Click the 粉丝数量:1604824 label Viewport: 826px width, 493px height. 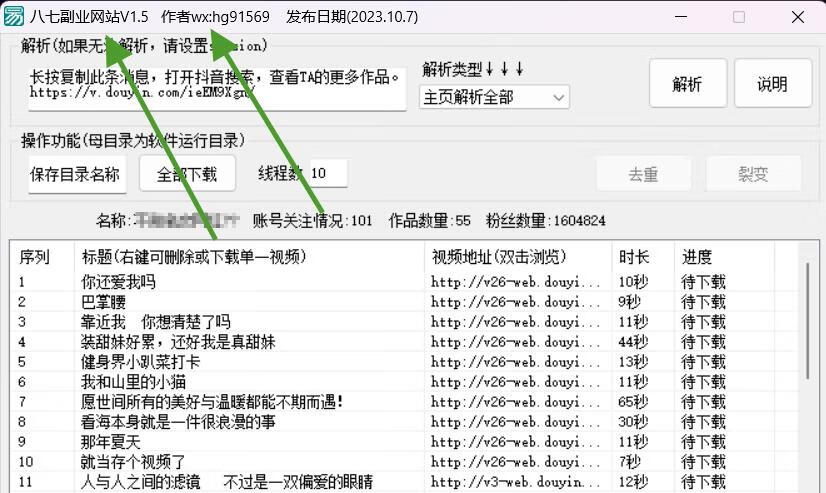pyautogui.click(x=546, y=220)
